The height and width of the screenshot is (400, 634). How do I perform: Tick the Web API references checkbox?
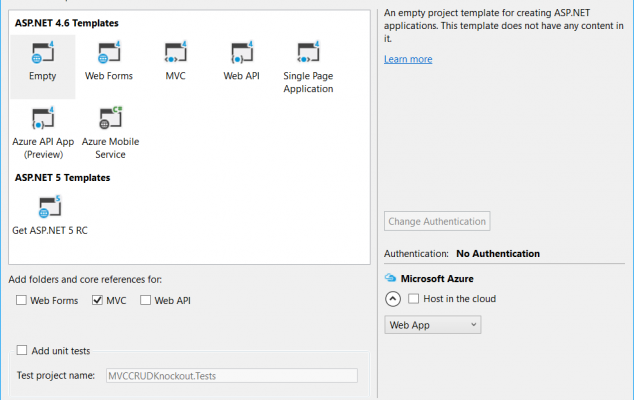pyautogui.click(x=145, y=300)
